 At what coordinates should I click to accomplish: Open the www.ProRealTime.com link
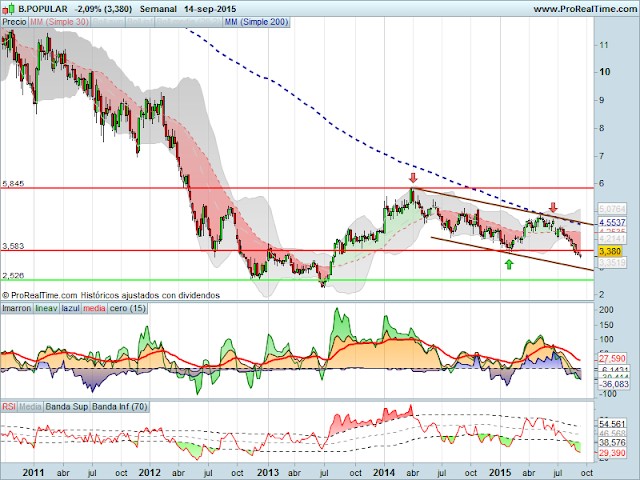[585, 9]
